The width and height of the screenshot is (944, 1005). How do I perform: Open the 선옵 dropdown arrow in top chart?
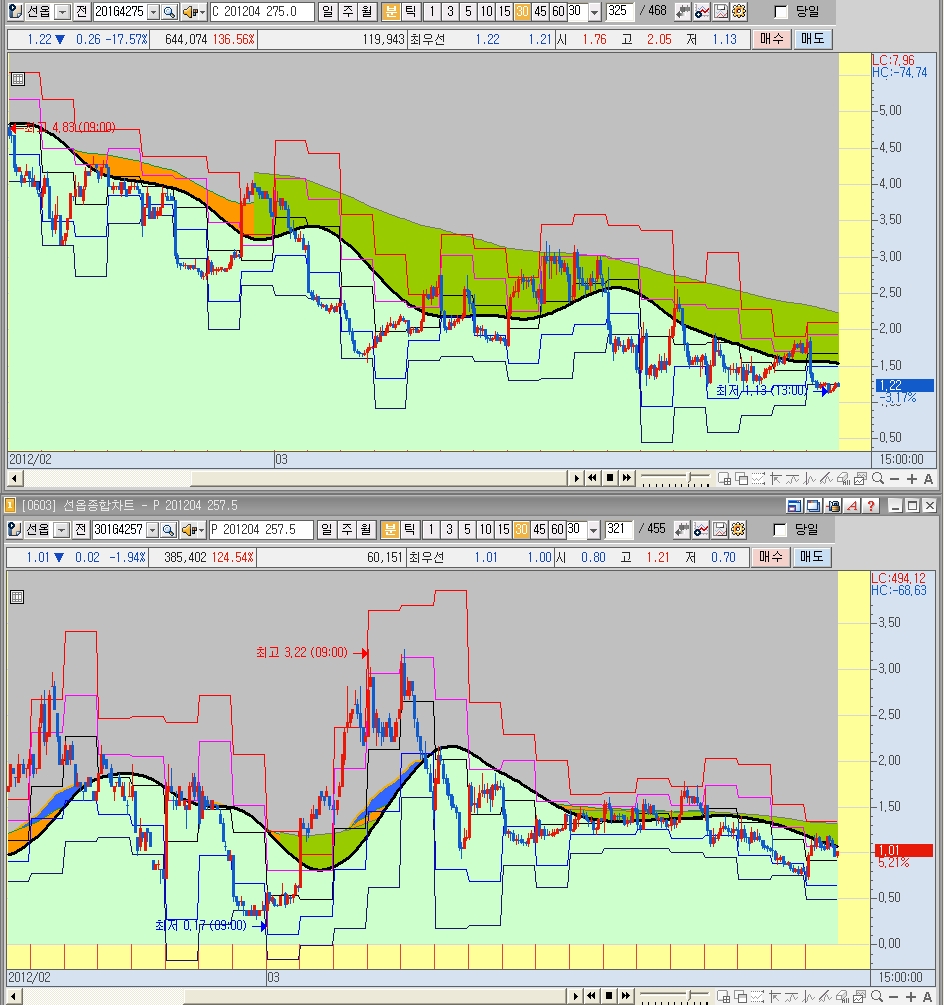click(x=62, y=12)
